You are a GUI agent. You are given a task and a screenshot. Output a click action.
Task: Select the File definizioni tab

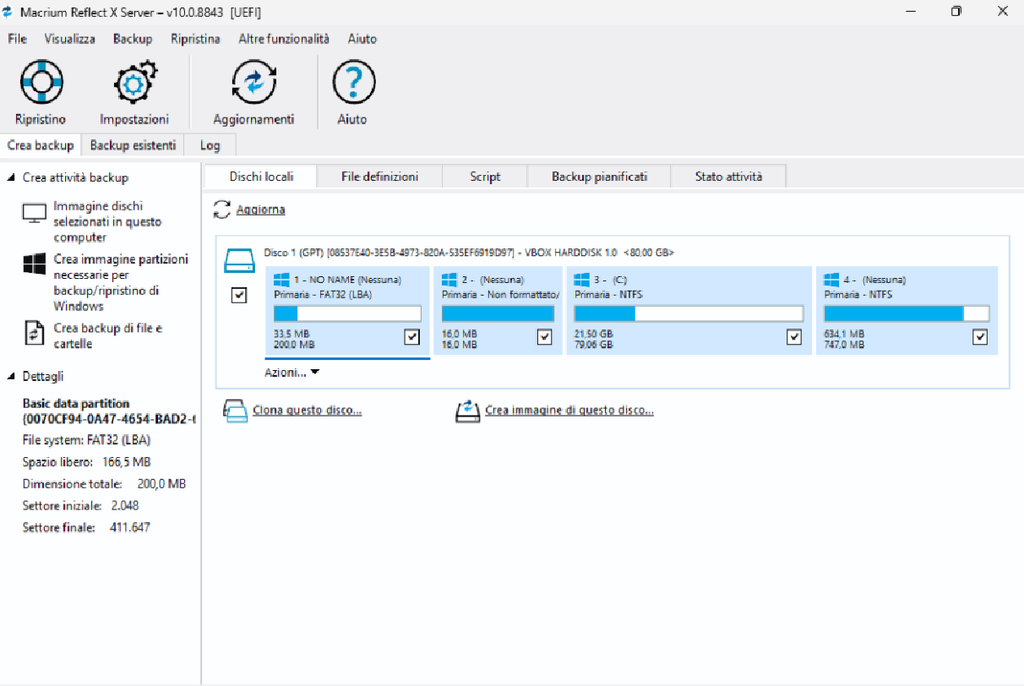pyautogui.click(x=380, y=176)
